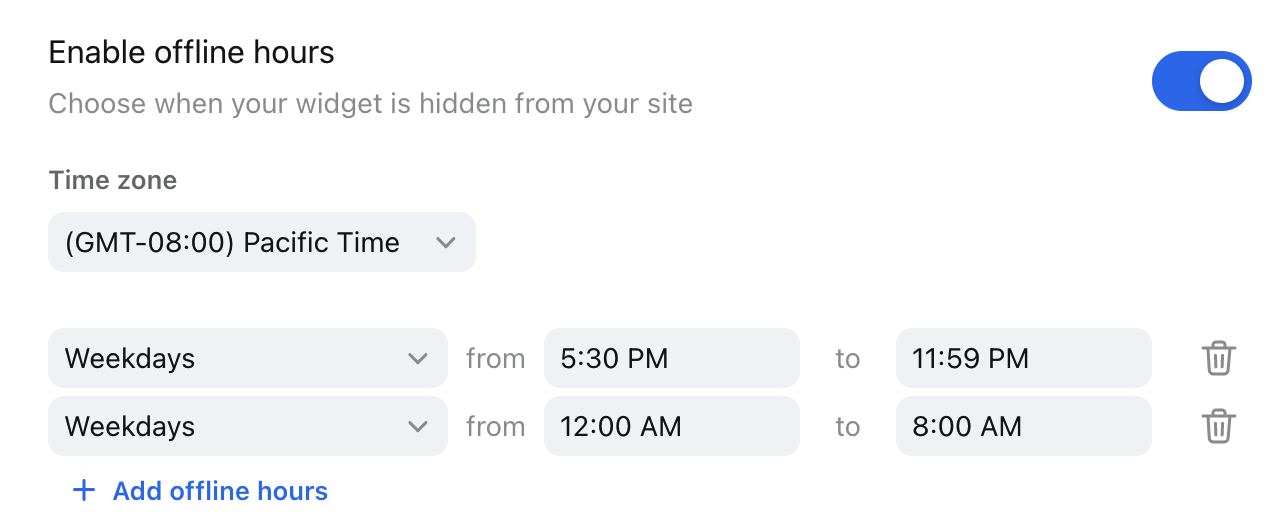Click the chevron on the second Weekdays selector

[417, 426]
